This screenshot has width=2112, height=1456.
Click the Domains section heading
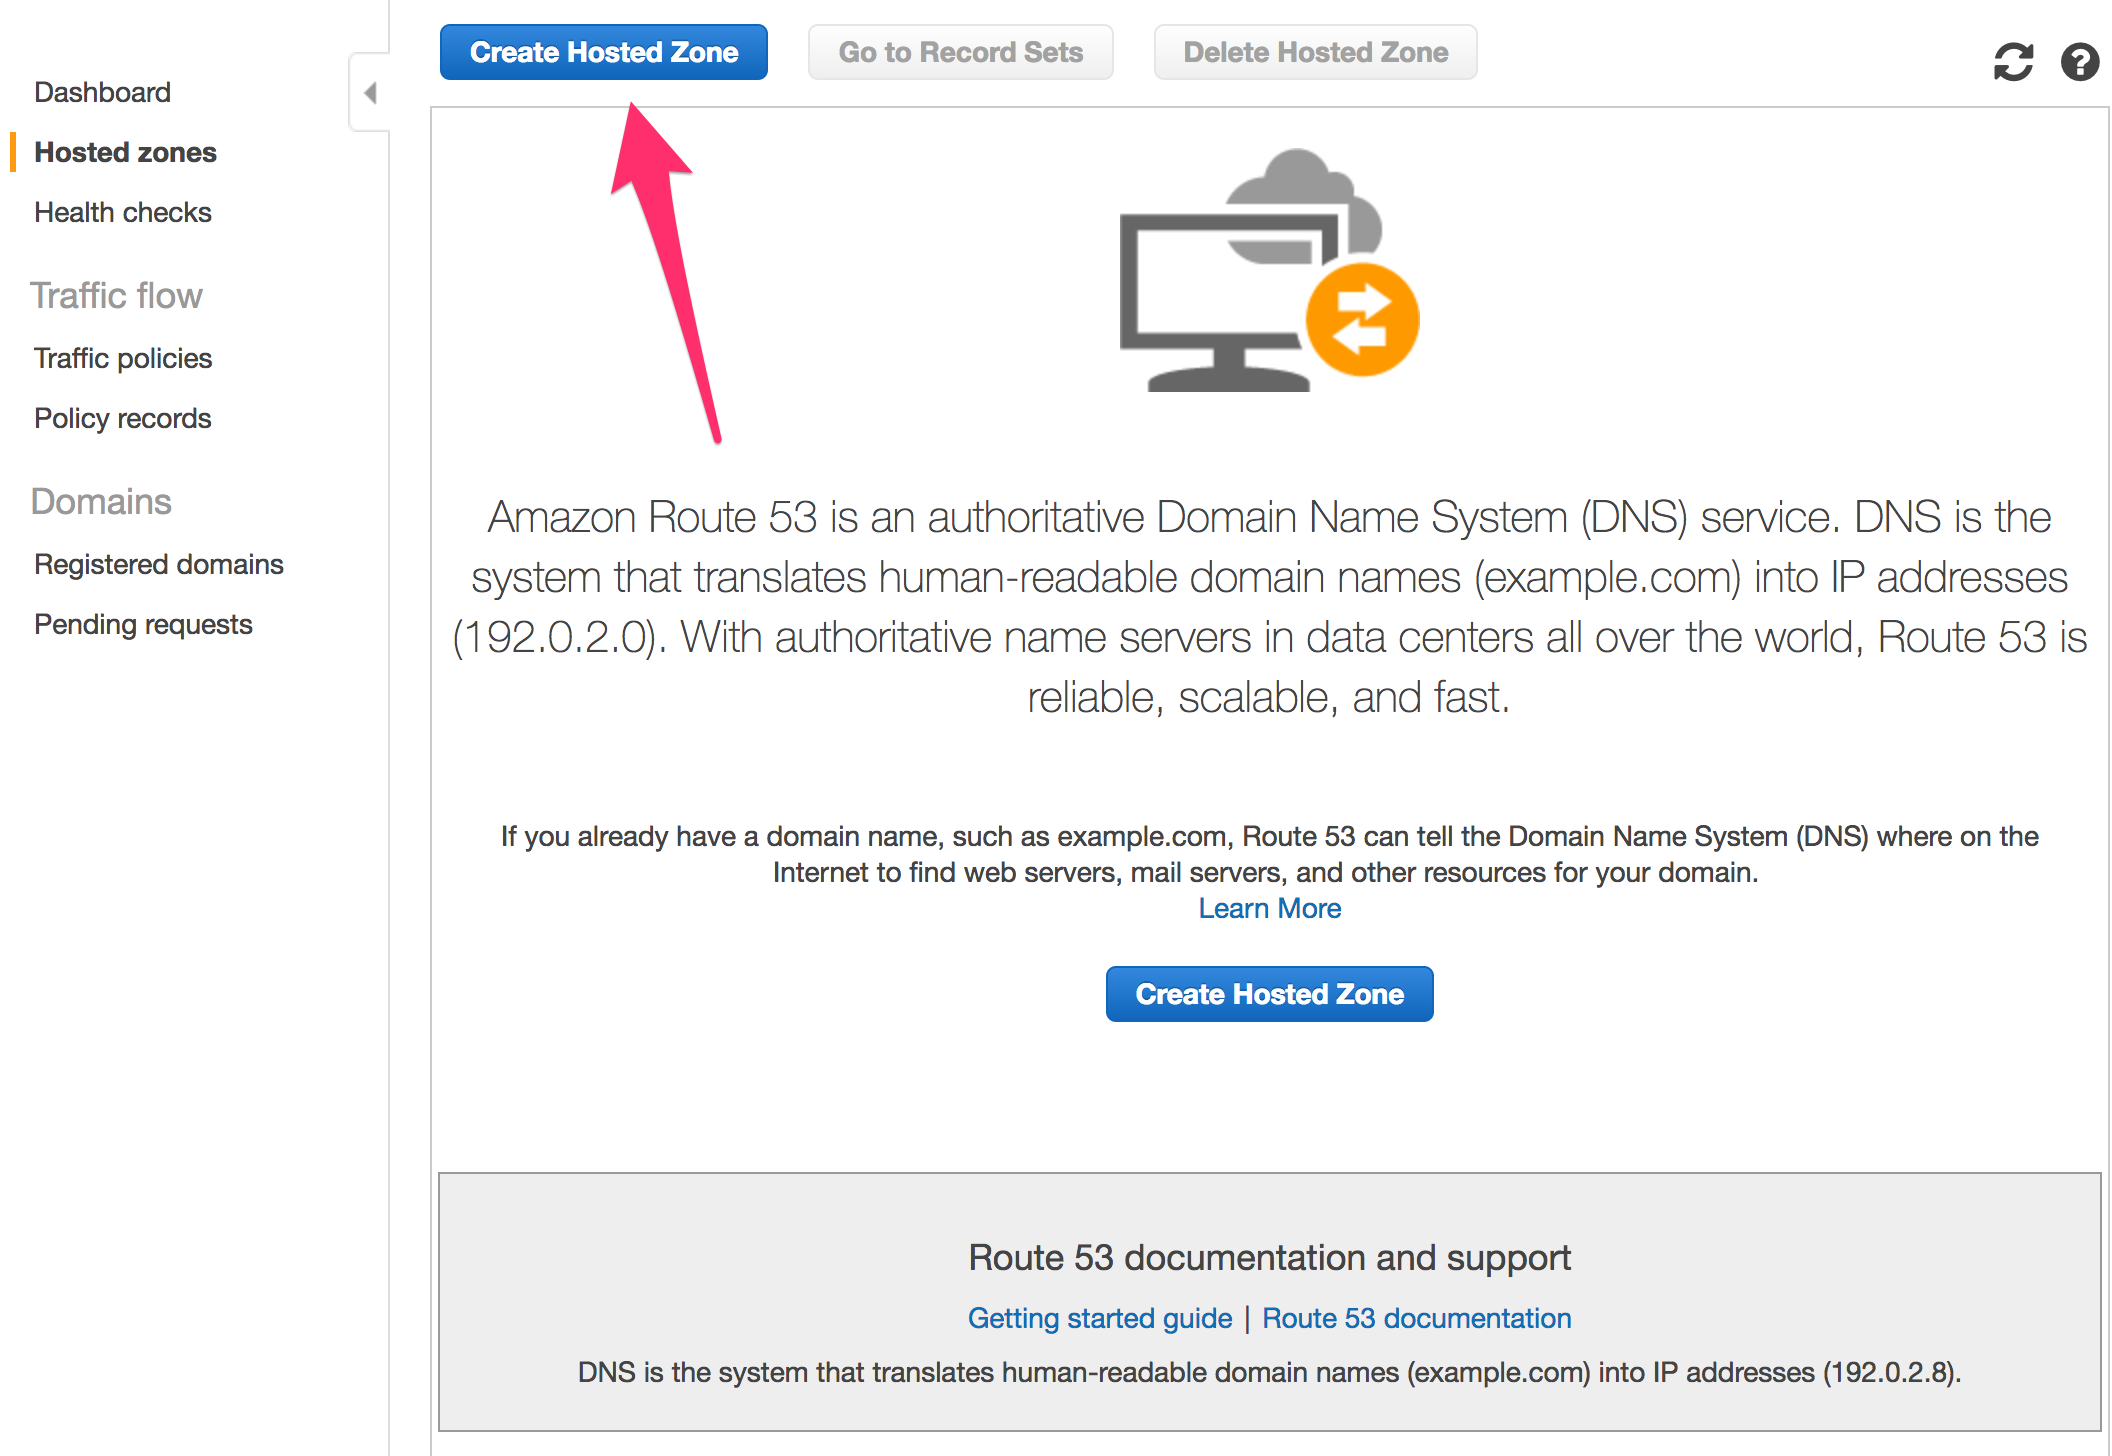click(101, 501)
